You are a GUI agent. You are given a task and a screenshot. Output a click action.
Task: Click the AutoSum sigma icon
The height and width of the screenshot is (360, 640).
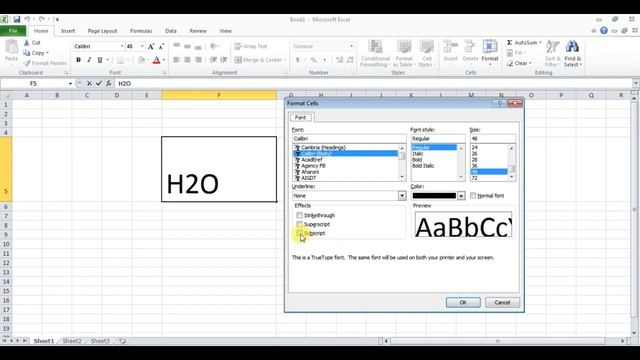tap(509, 42)
